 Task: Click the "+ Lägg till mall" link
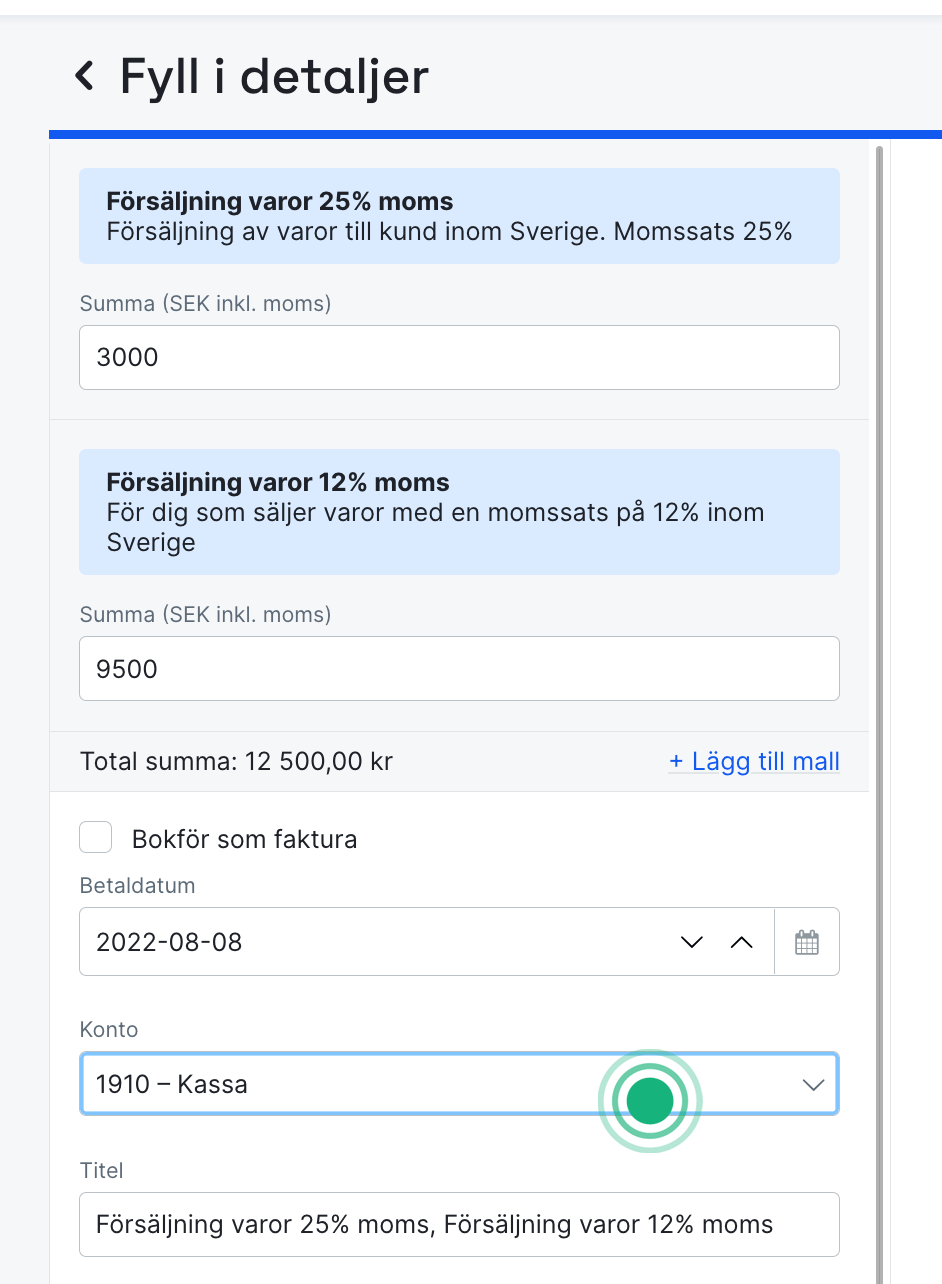[x=754, y=761]
